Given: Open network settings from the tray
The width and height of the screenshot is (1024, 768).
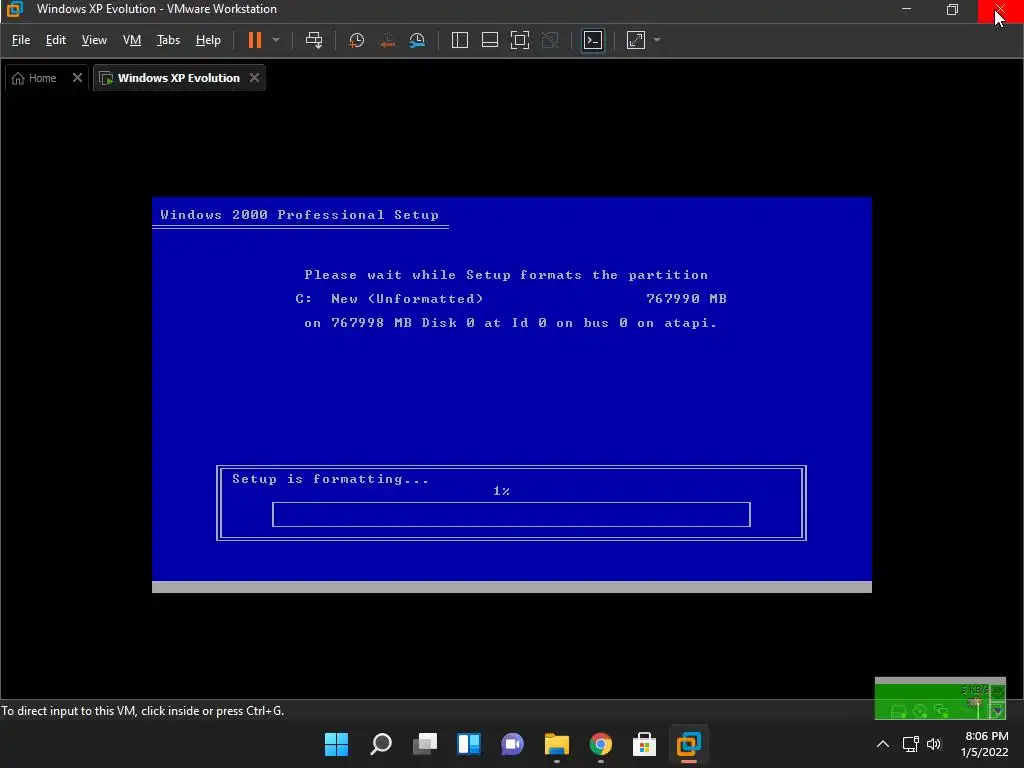Looking at the screenshot, I should (x=910, y=744).
